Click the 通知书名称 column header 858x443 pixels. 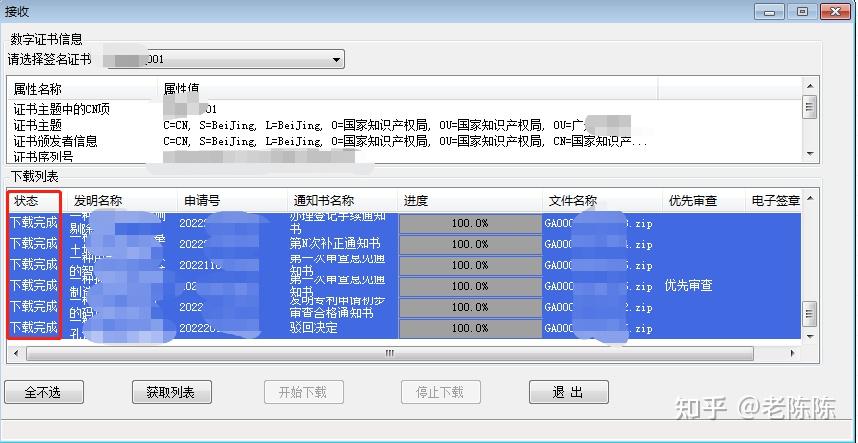(x=343, y=201)
